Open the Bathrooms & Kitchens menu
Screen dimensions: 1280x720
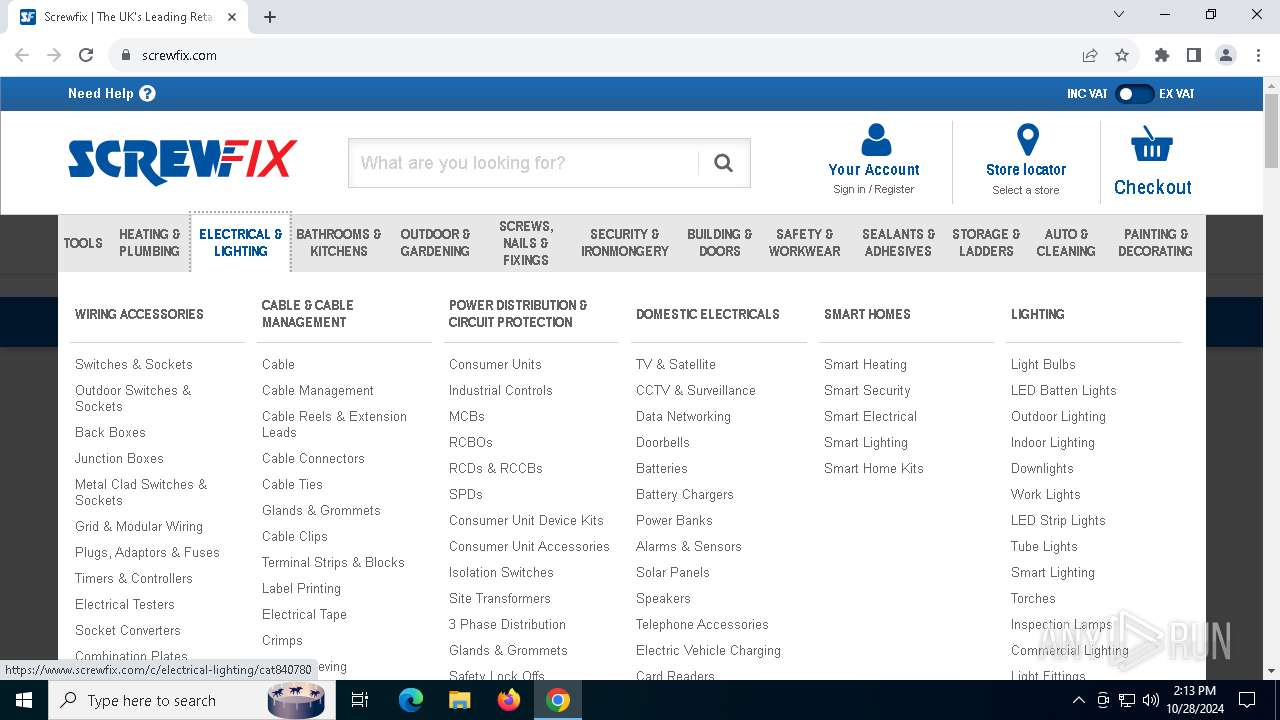(339, 243)
